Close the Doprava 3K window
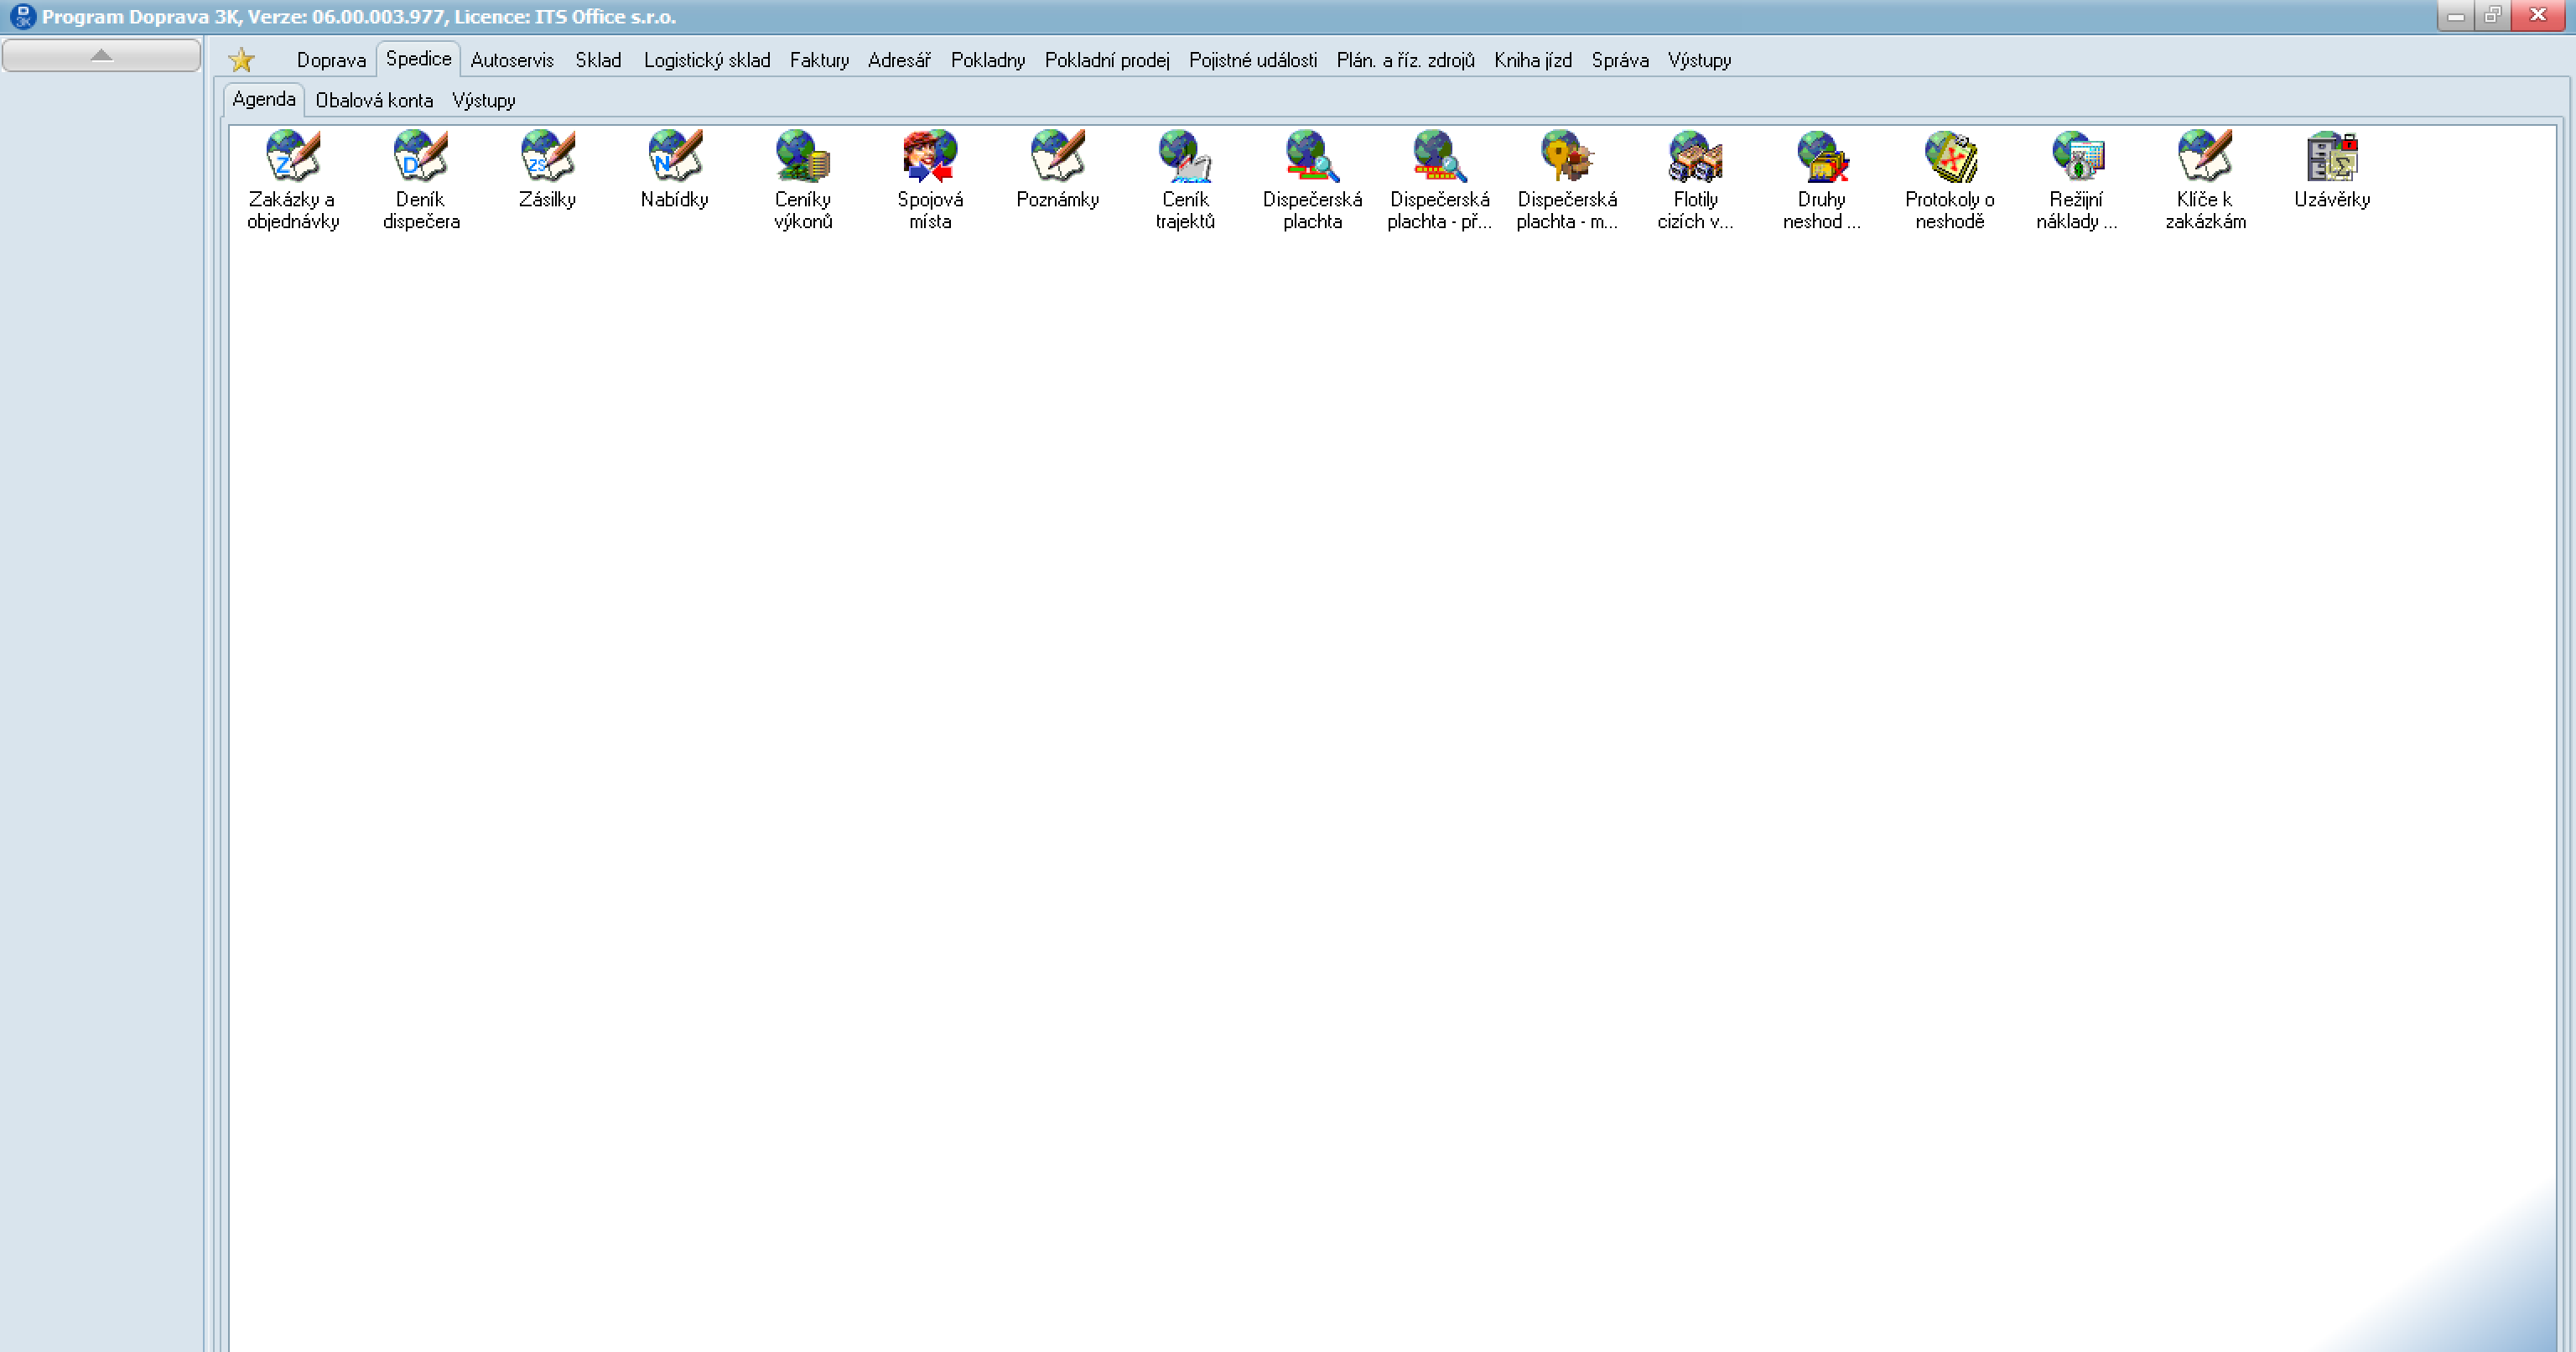This screenshot has width=2576, height=1352. [2538, 15]
